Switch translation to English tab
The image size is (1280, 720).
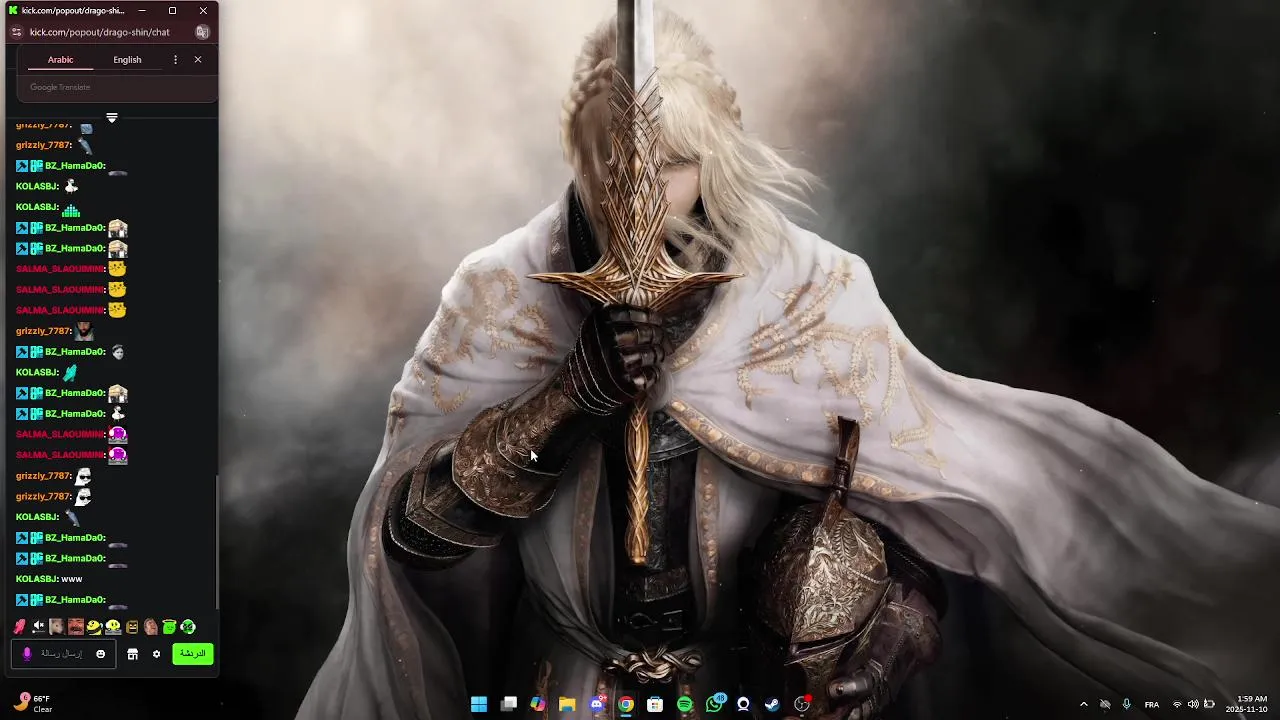coord(127,60)
